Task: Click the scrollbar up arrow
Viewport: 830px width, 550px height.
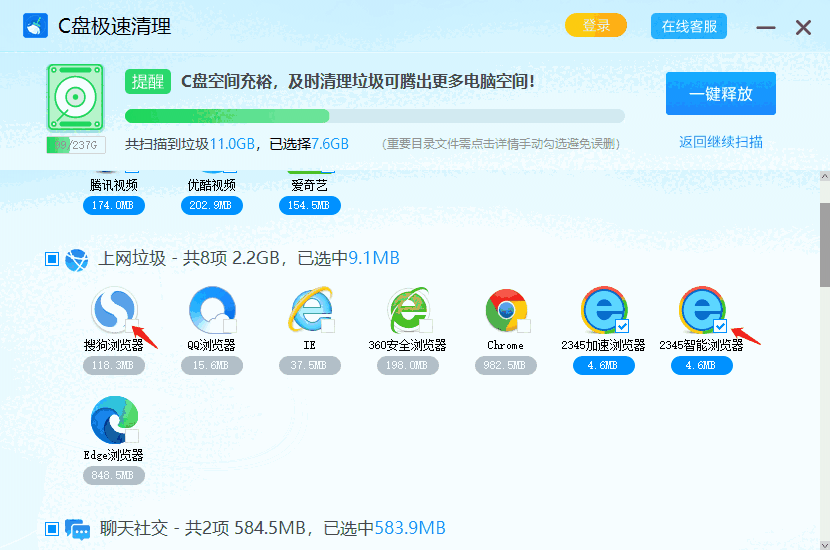Action: pos(825,176)
